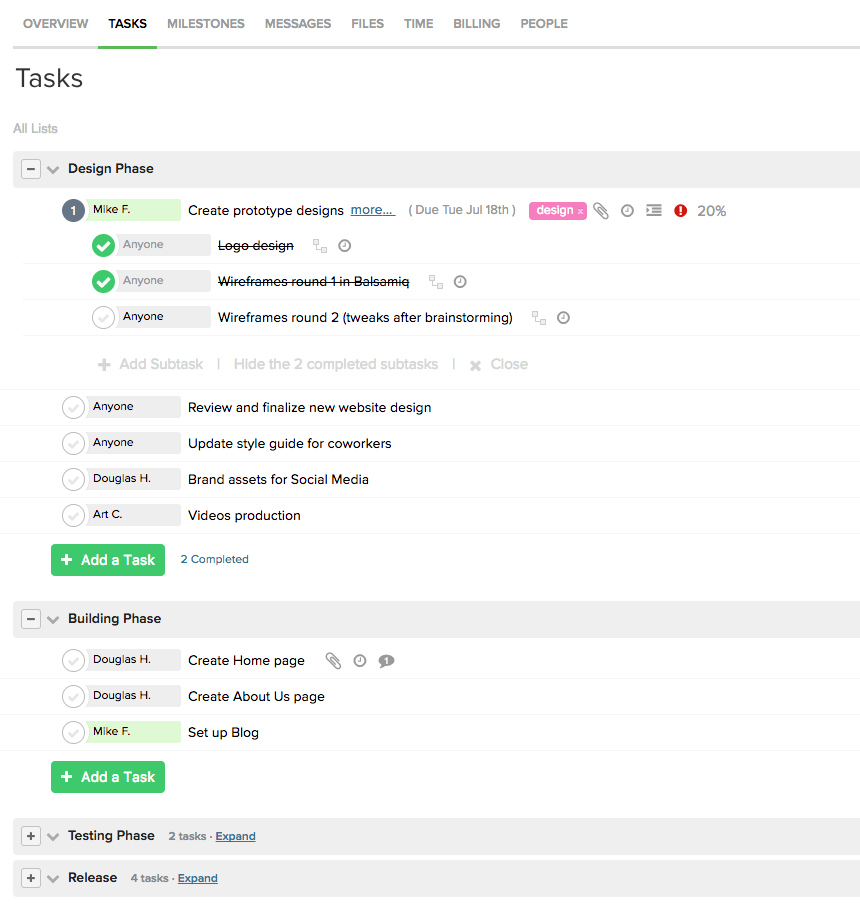The height and width of the screenshot is (914, 860).
Task: Click the attachment paperclip on Create prototype designs
Action: tap(601, 211)
